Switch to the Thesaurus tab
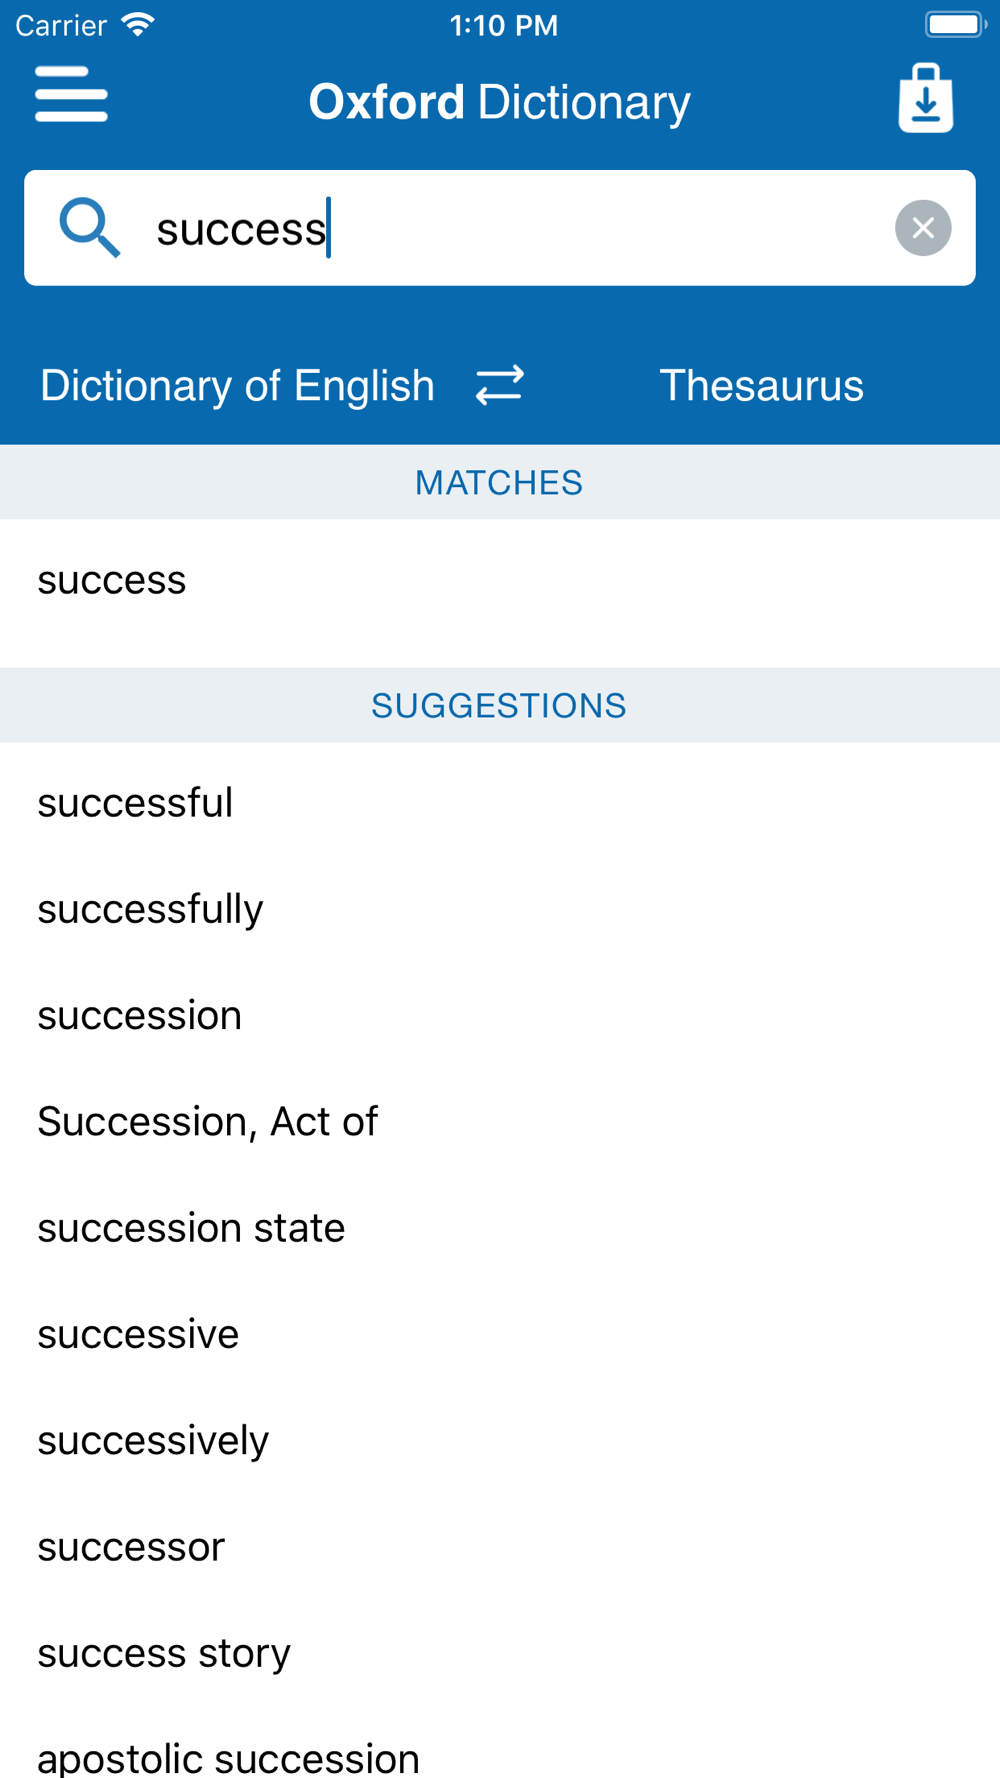This screenshot has width=1000, height=1778. pos(761,386)
